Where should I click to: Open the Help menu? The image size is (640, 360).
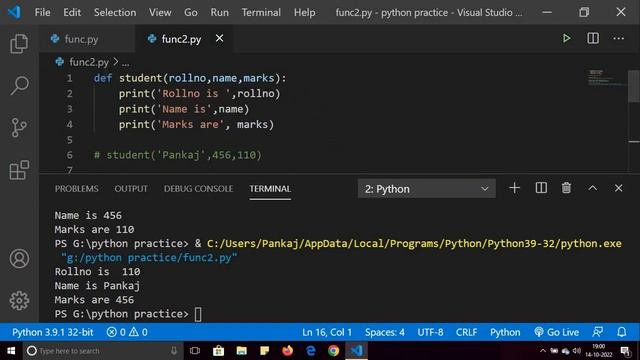[304, 12]
